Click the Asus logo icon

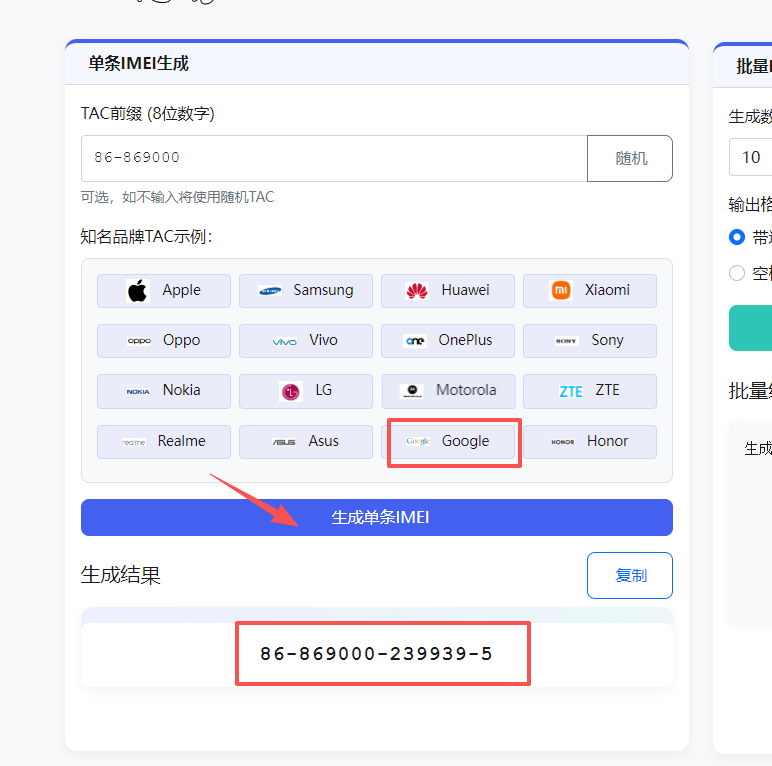point(284,442)
